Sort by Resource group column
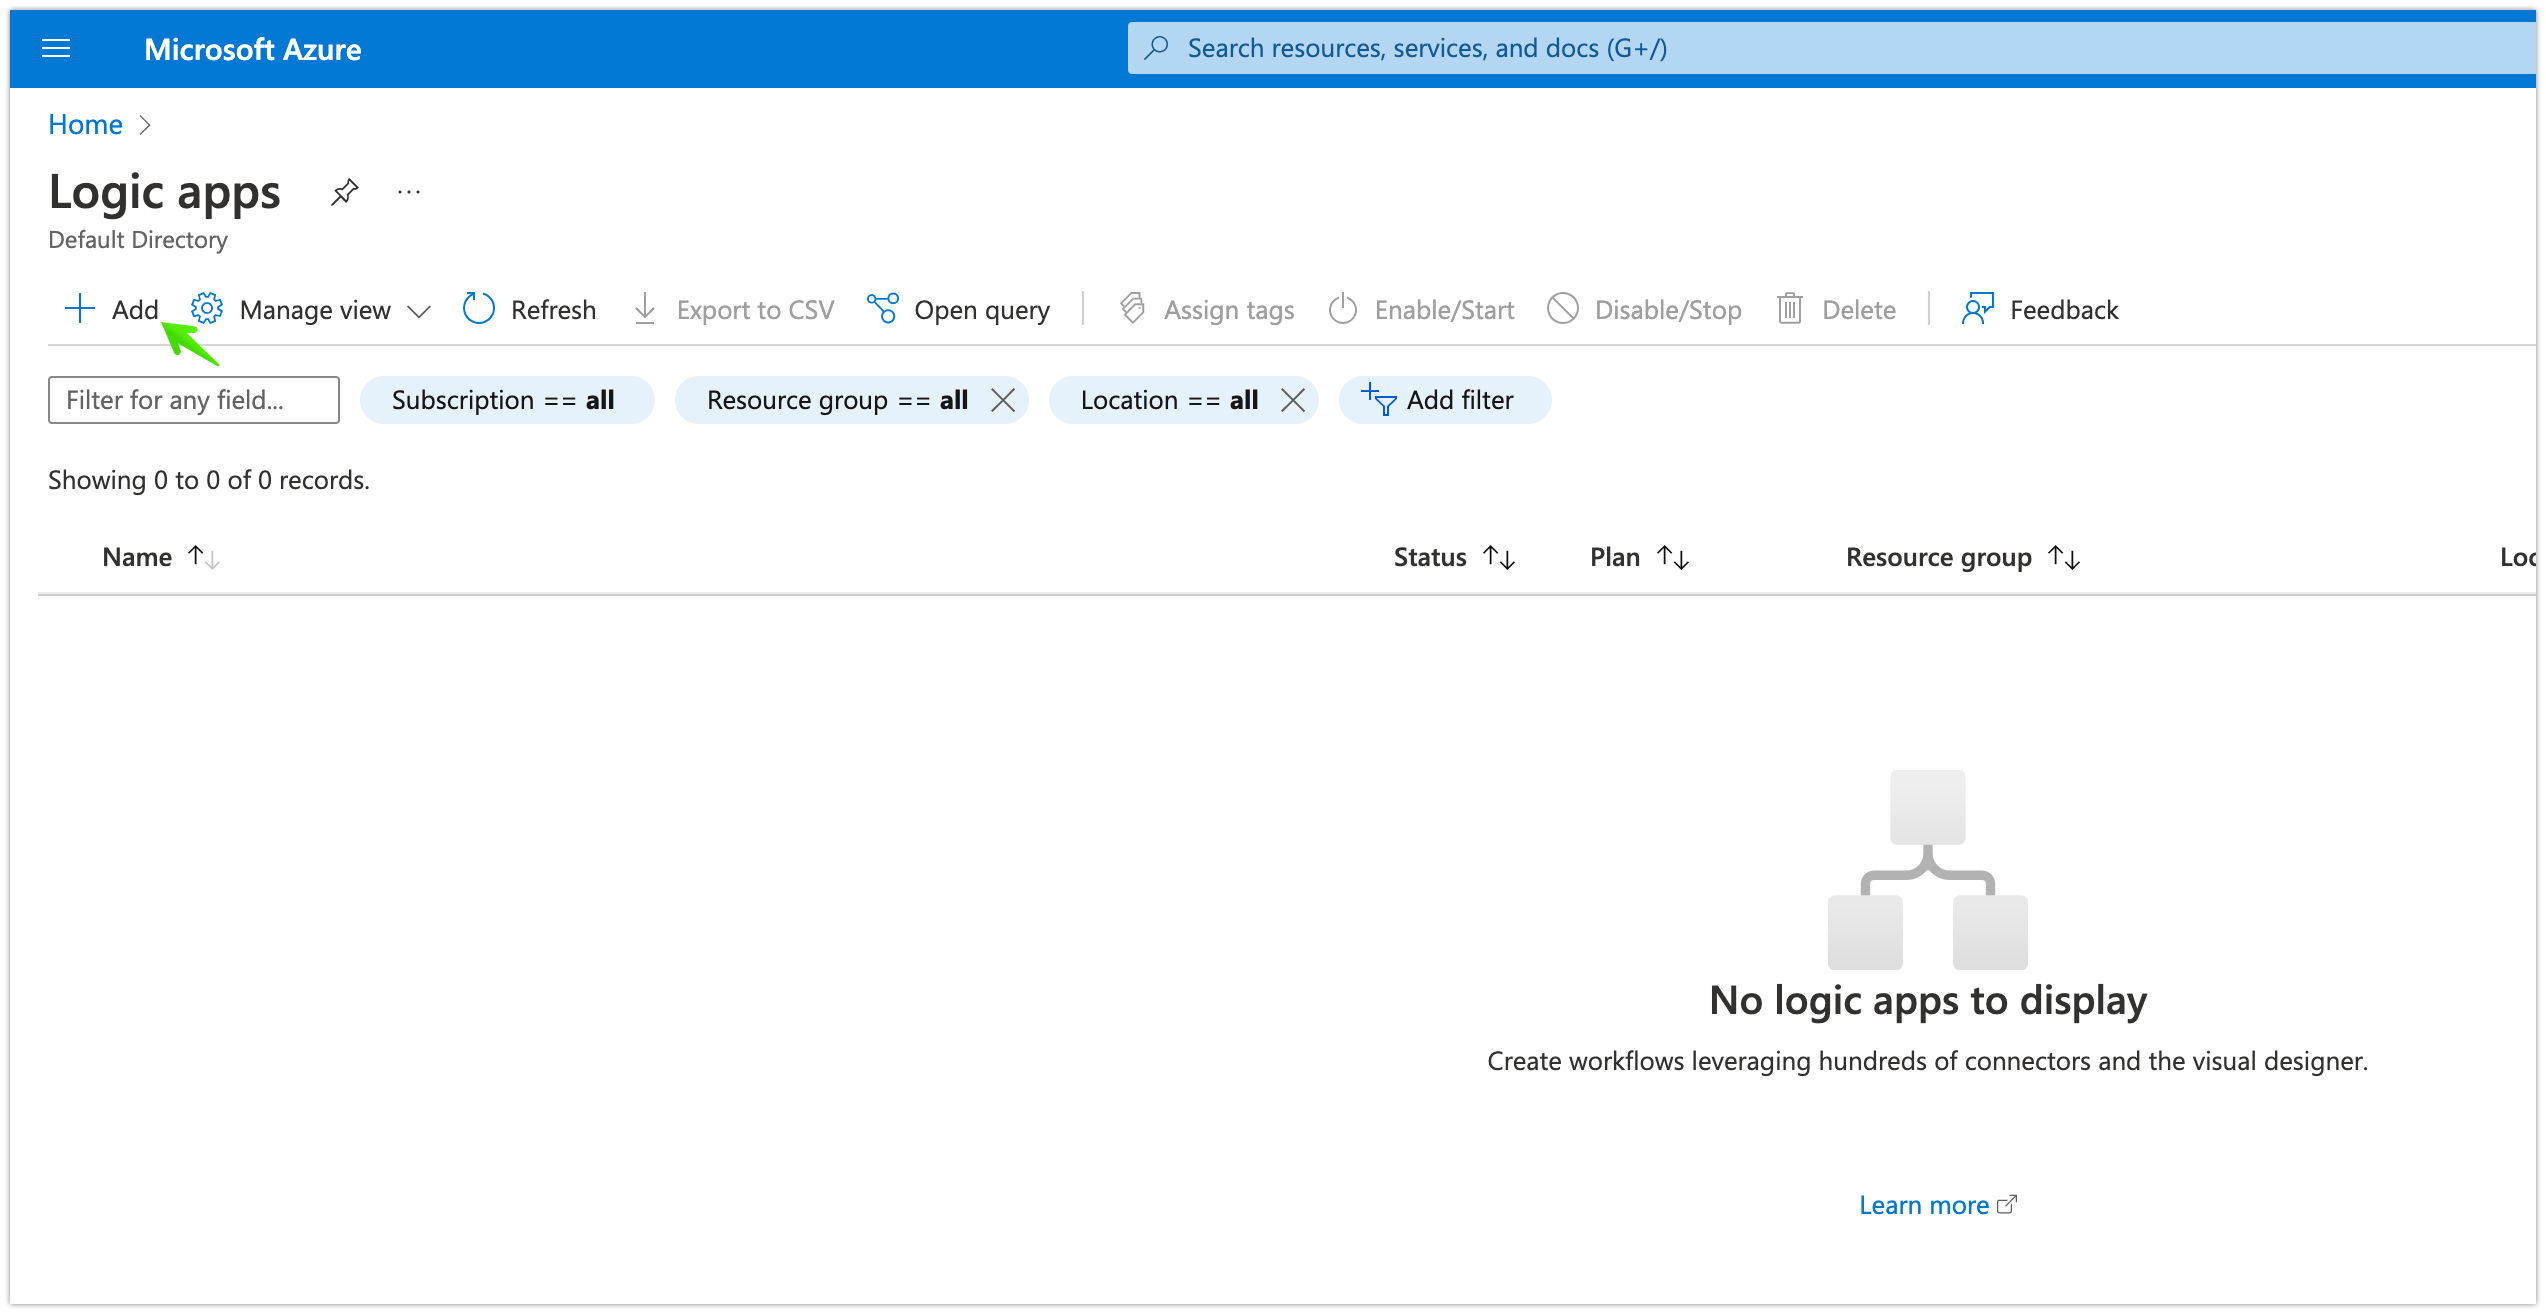Image resolution: width=2546 pixels, height=1314 pixels. (x=1963, y=557)
